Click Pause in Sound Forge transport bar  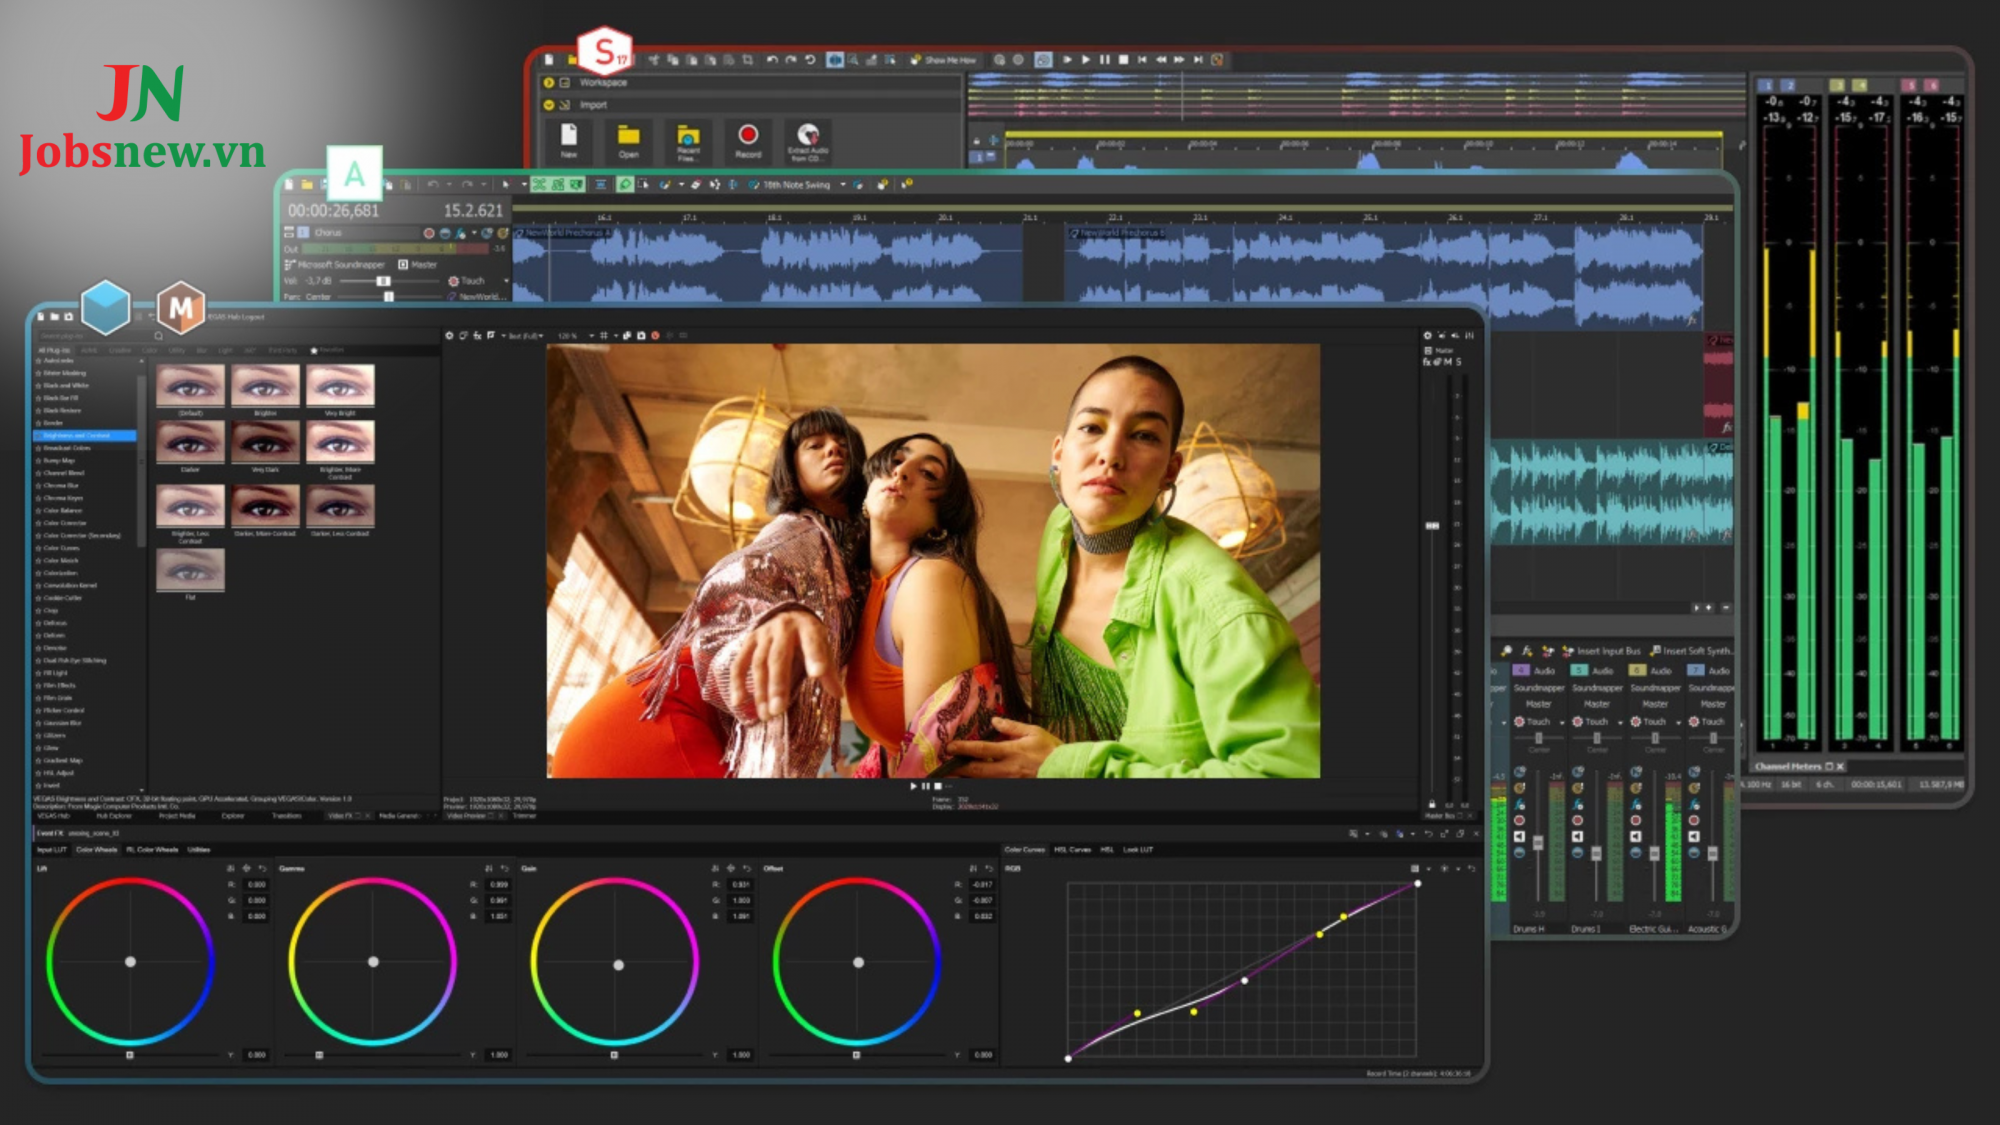coord(1104,60)
